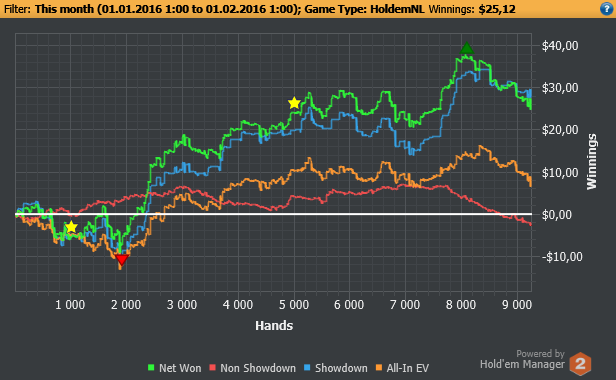Click the red Non Showdown legend swatch
Image resolution: width=616 pixels, height=380 pixels.
tap(213, 368)
